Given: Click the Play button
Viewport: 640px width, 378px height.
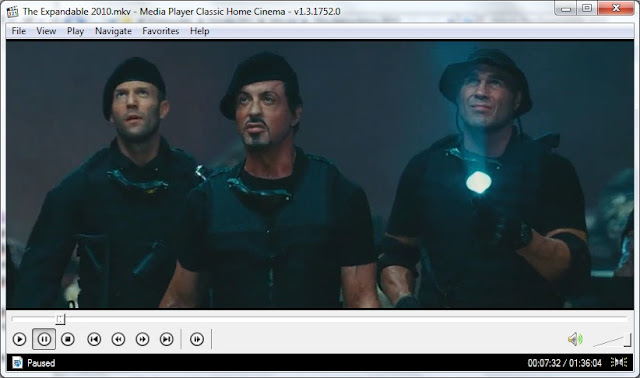Looking at the screenshot, I should (x=19, y=339).
